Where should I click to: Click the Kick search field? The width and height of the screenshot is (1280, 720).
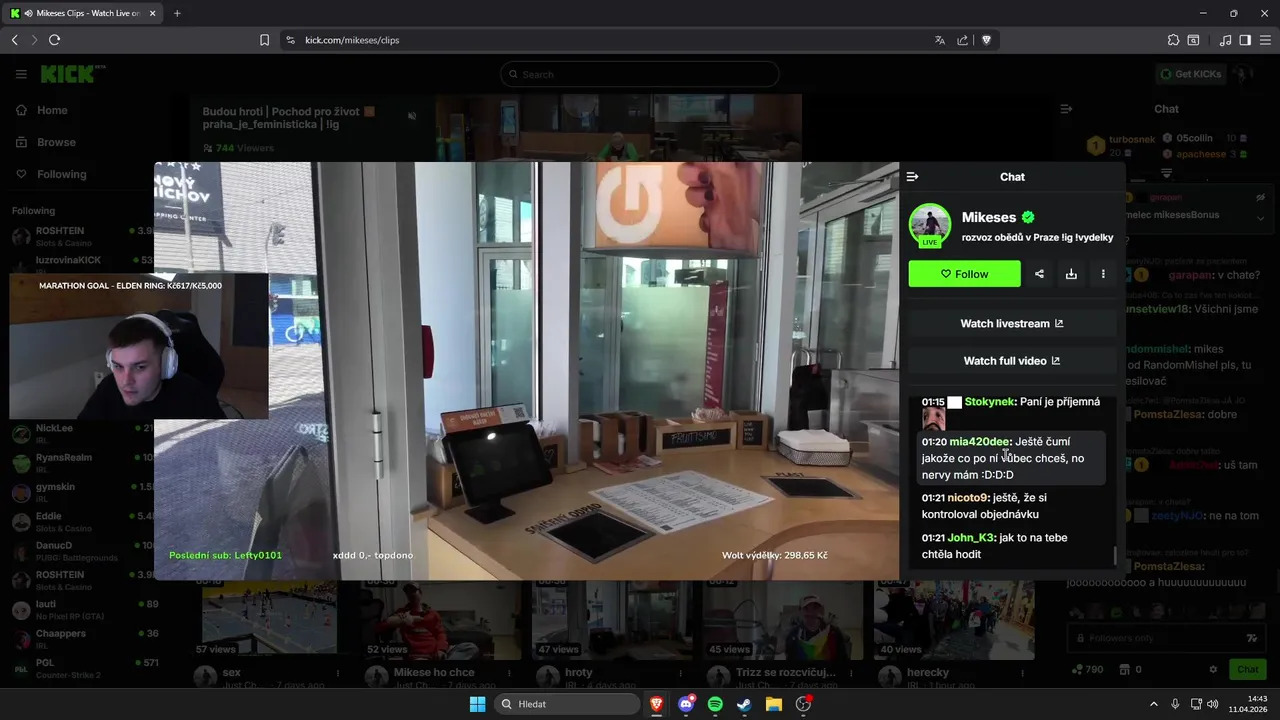(640, 74)
